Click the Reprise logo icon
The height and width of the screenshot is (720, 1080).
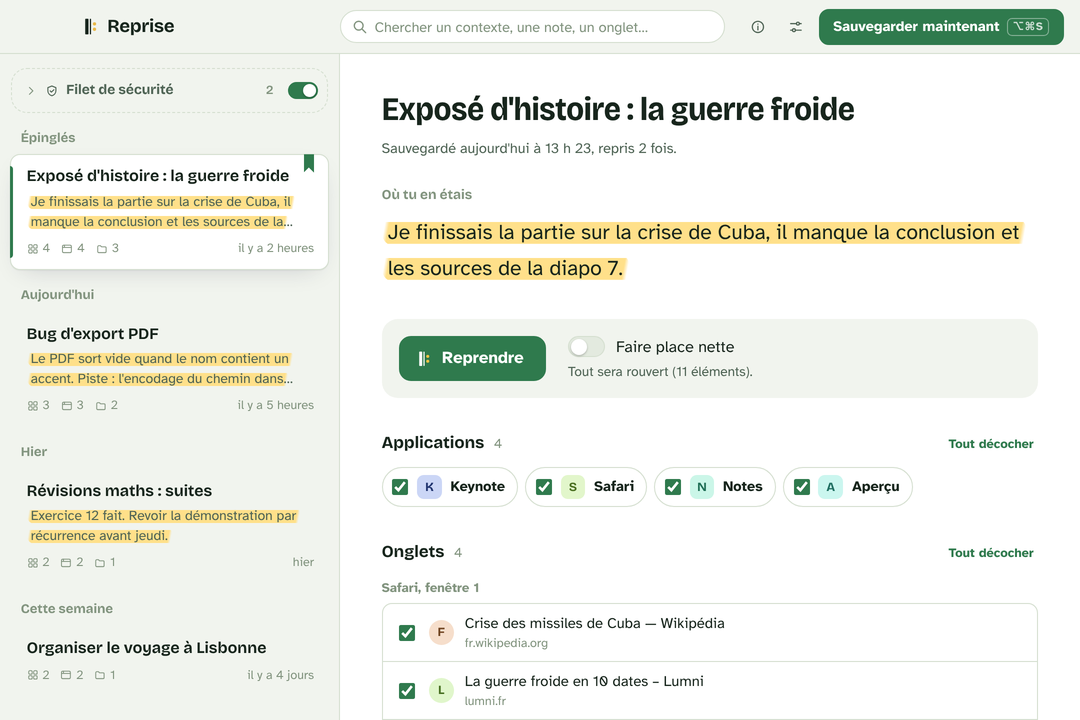[90, 27]
